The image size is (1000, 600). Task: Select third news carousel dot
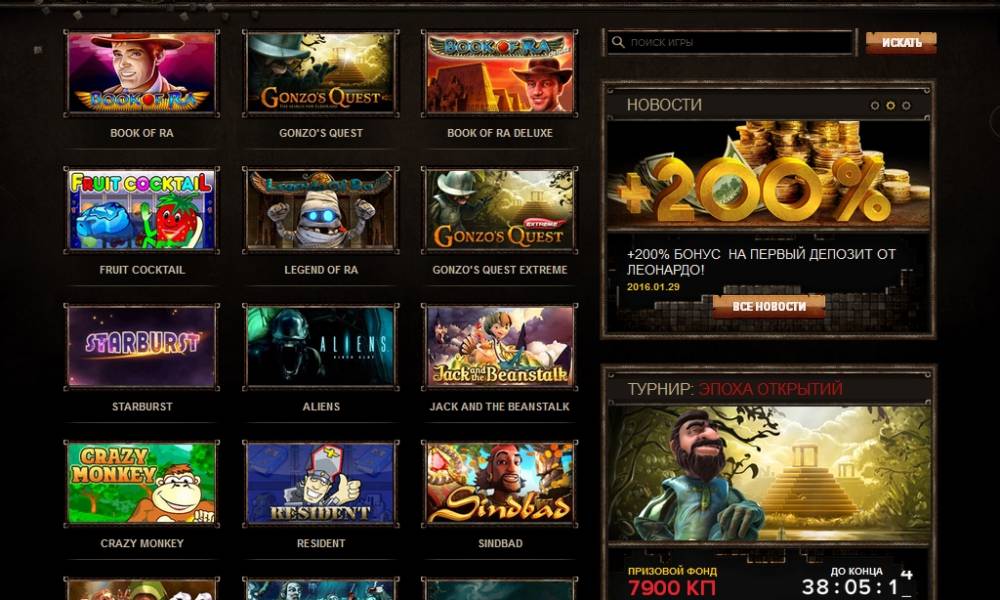pos(906,105)
